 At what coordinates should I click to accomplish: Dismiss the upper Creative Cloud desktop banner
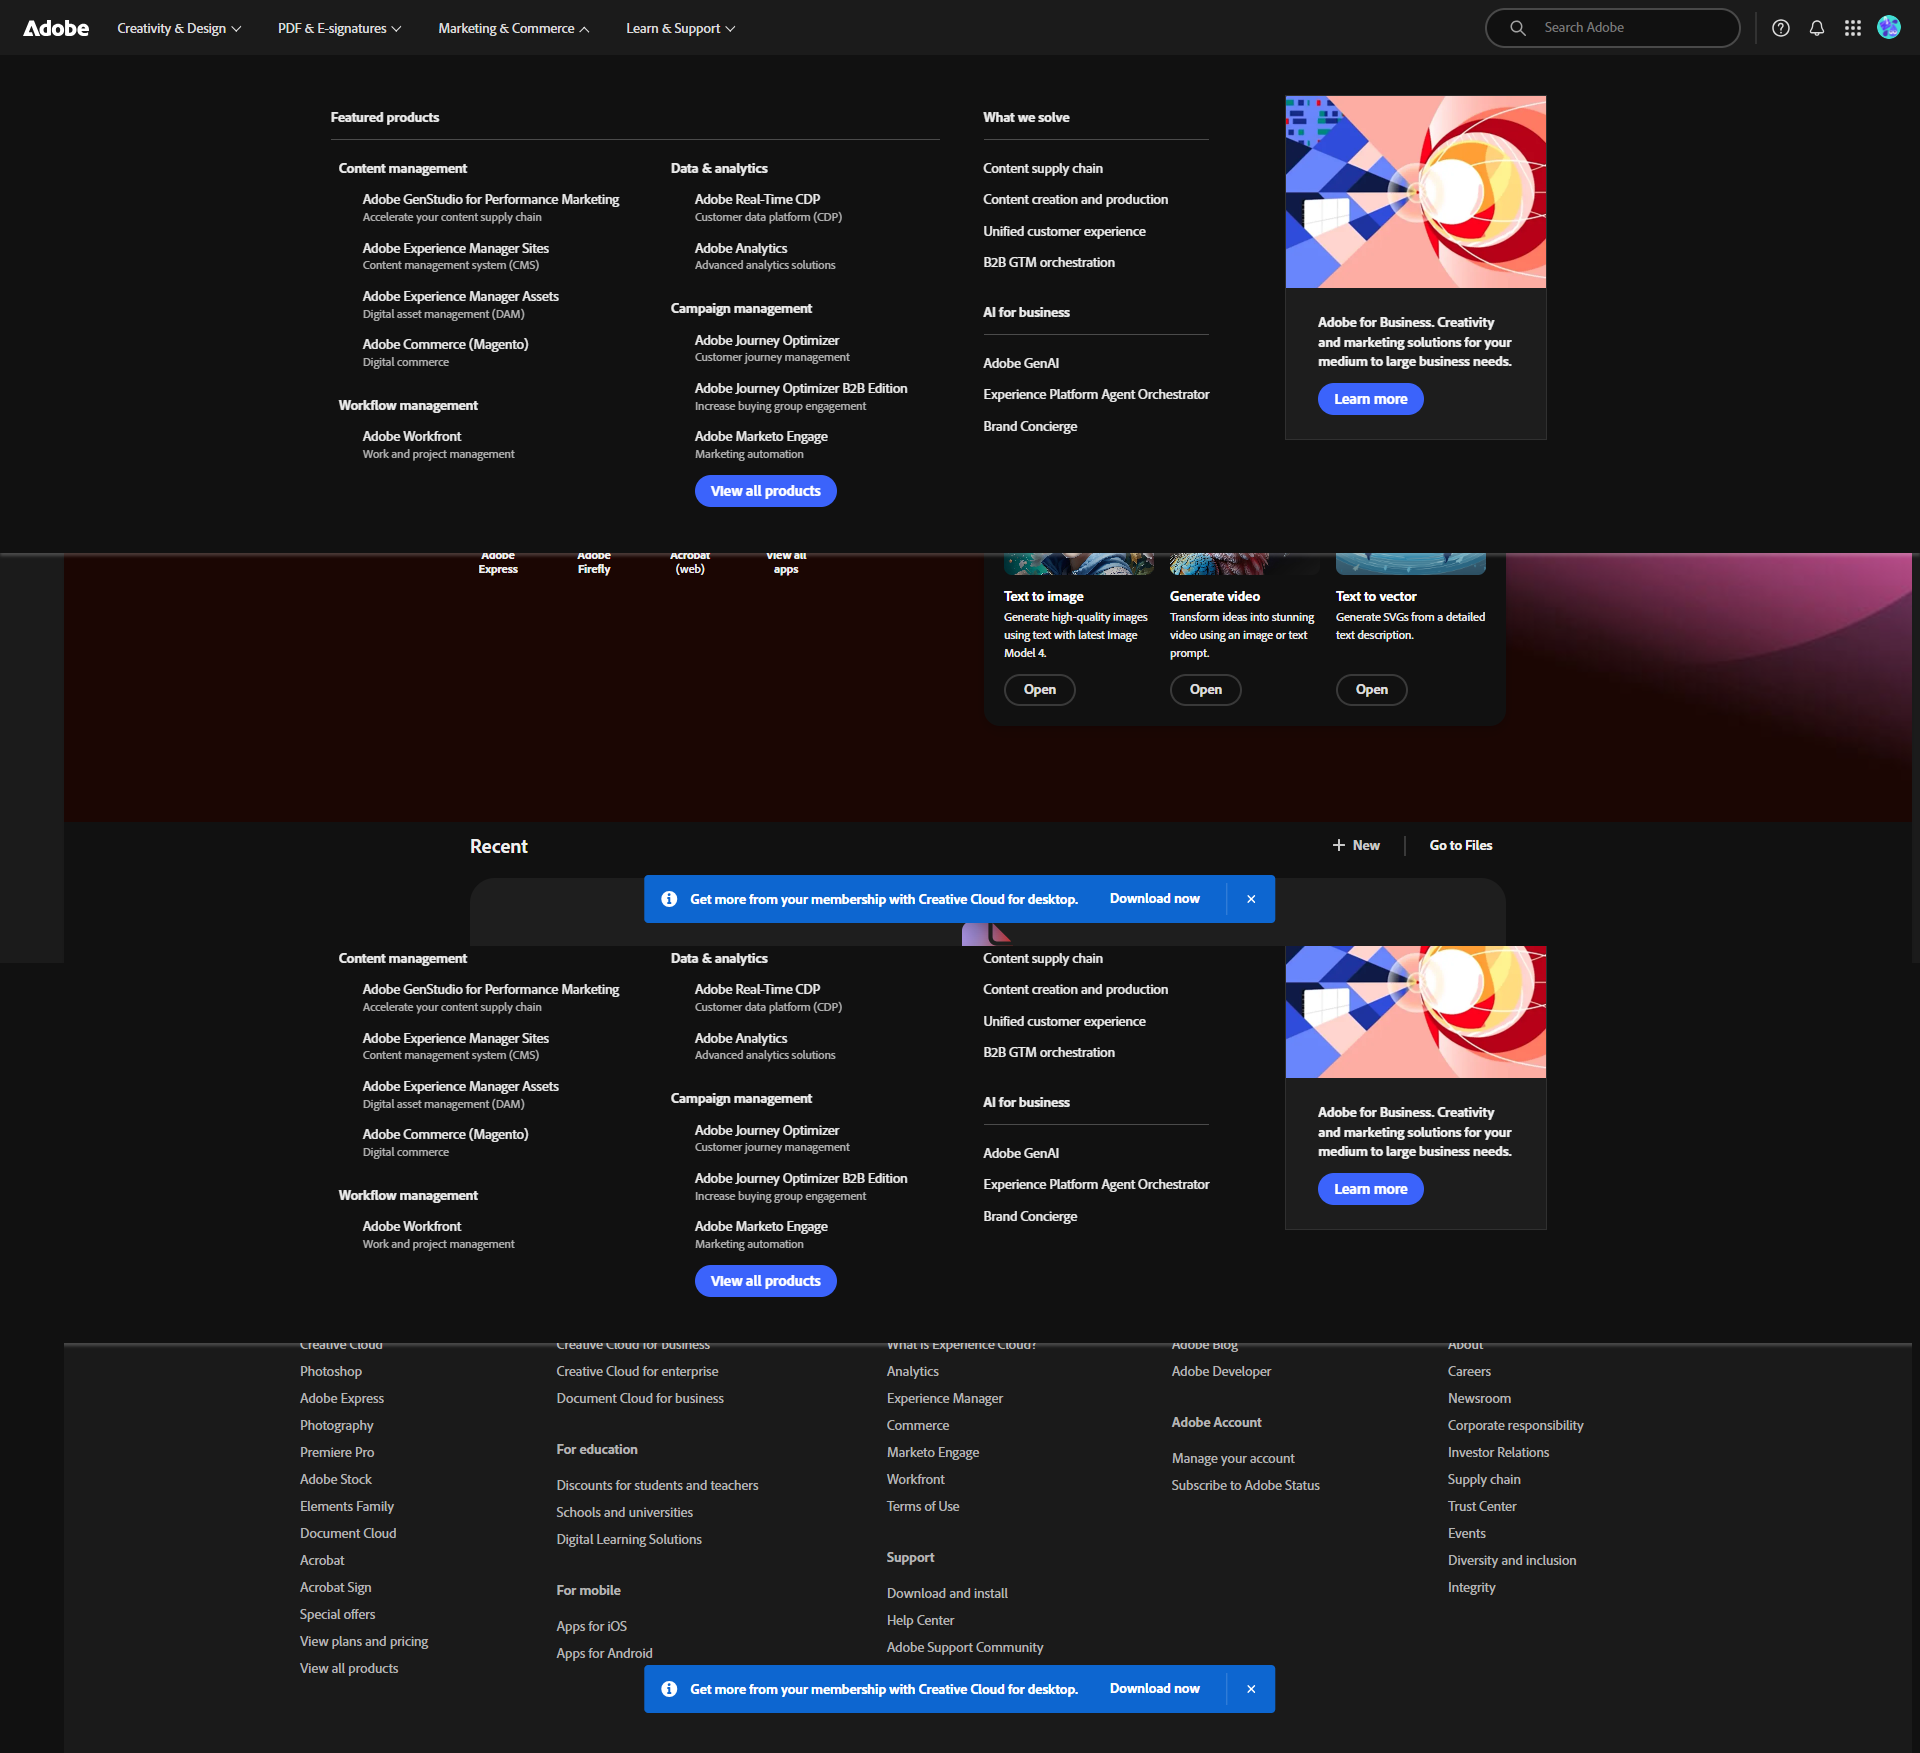pyautogui.click(x=1251, y=899)
